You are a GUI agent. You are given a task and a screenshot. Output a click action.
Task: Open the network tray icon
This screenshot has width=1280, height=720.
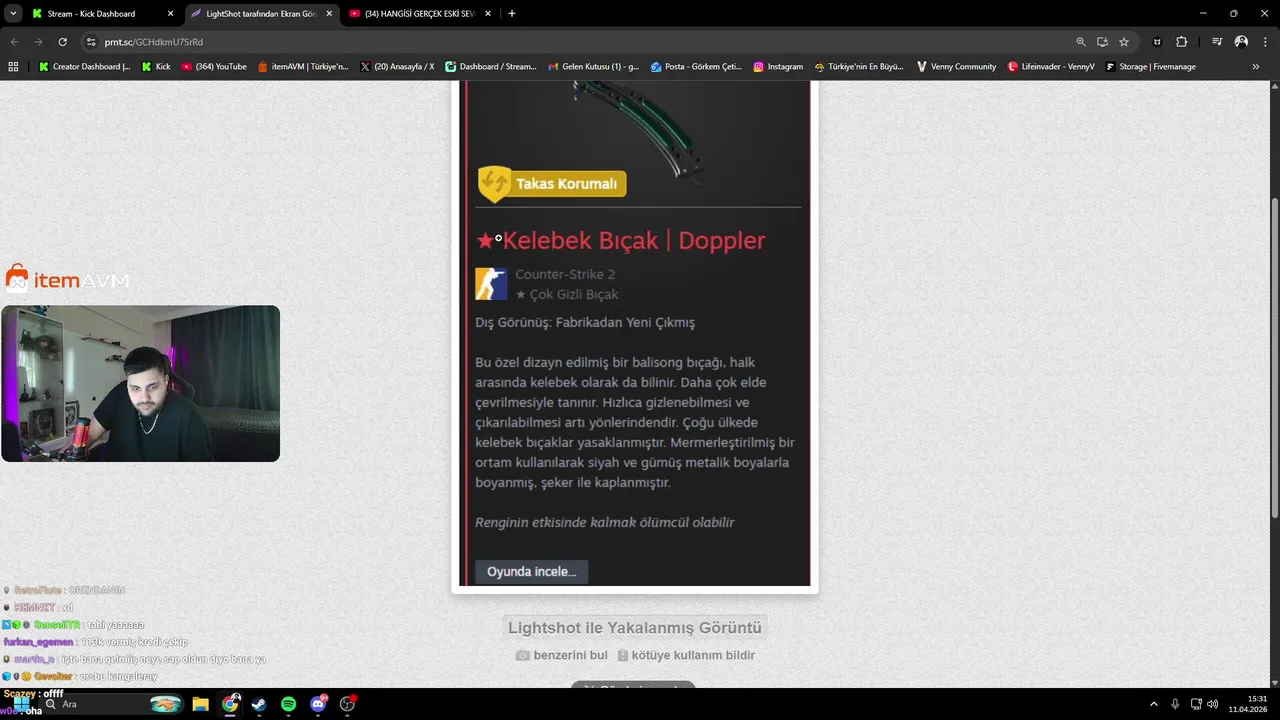1197,704
